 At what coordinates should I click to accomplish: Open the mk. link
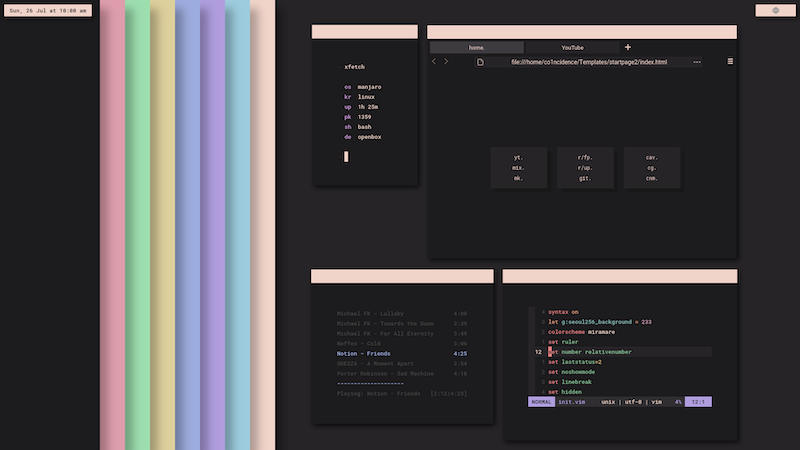pyautogui.click(x=518, y=179)
